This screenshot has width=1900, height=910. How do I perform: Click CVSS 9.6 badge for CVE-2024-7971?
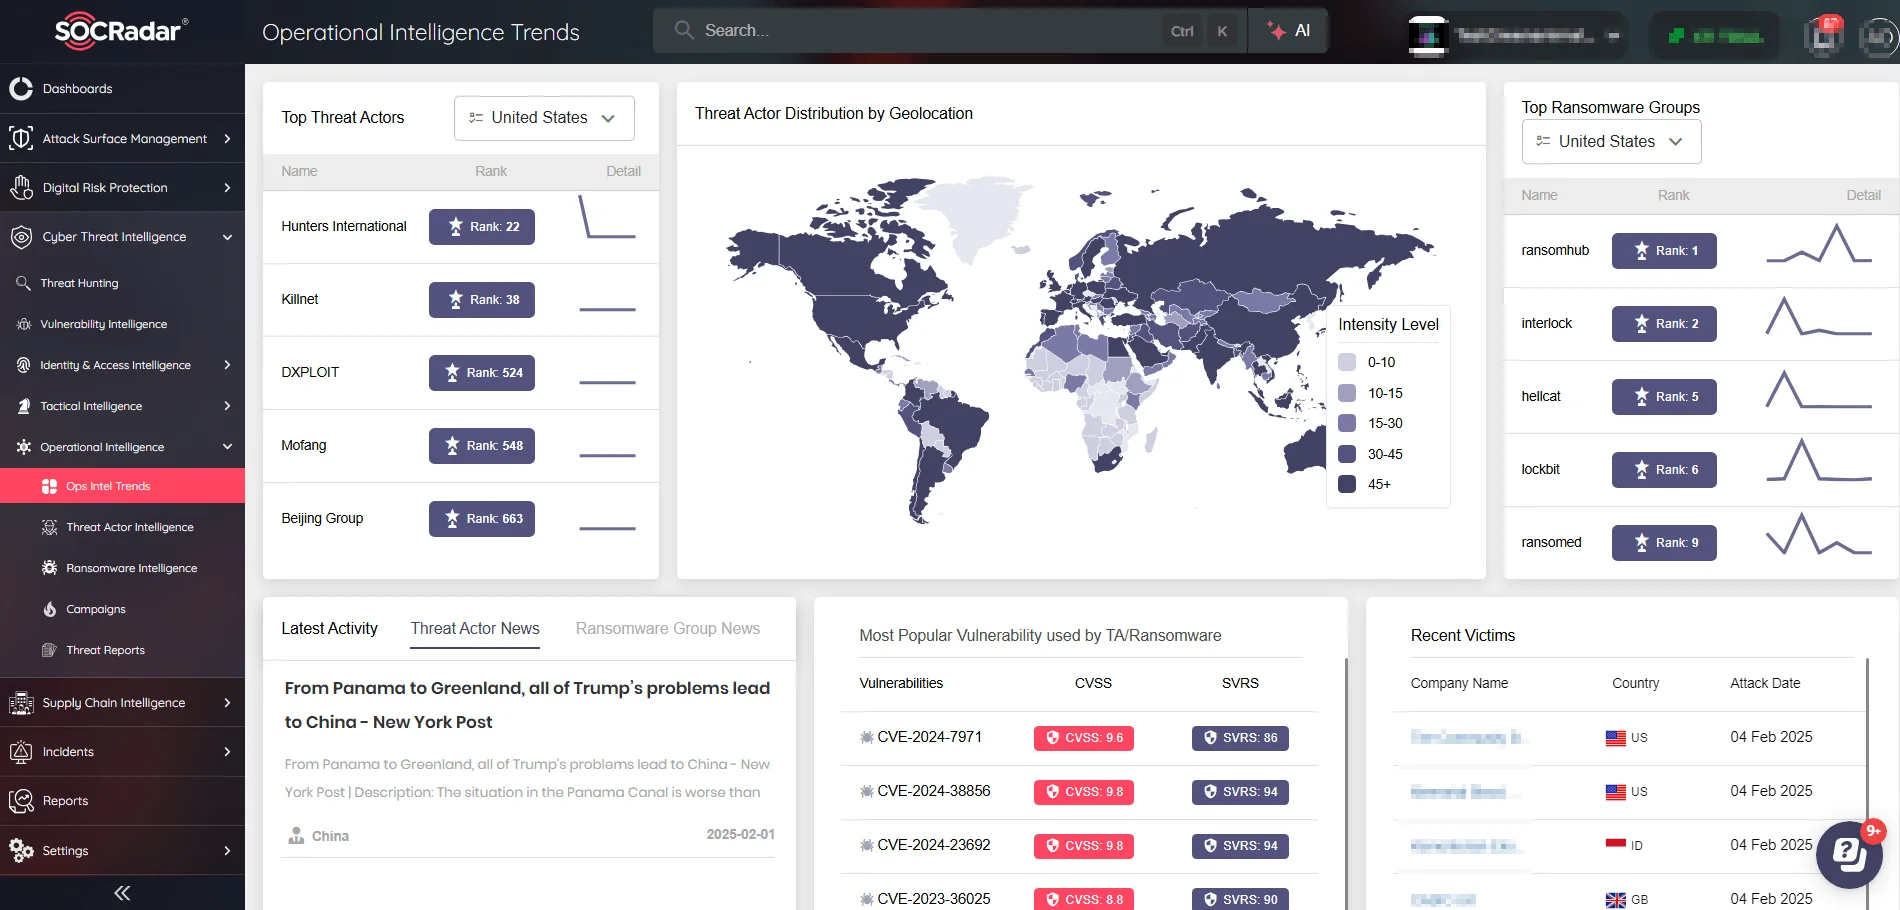pos(1084,738)
